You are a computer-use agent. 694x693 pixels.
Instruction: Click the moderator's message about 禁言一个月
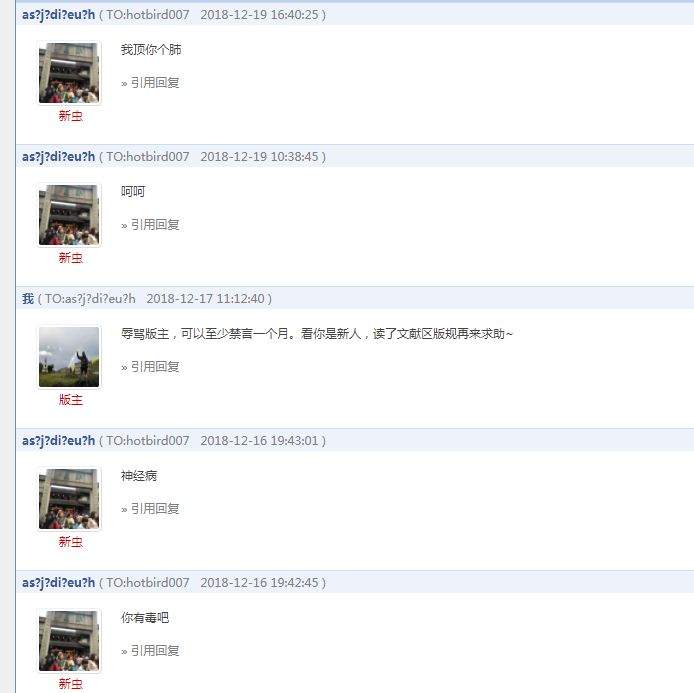[x=316, y=334]
